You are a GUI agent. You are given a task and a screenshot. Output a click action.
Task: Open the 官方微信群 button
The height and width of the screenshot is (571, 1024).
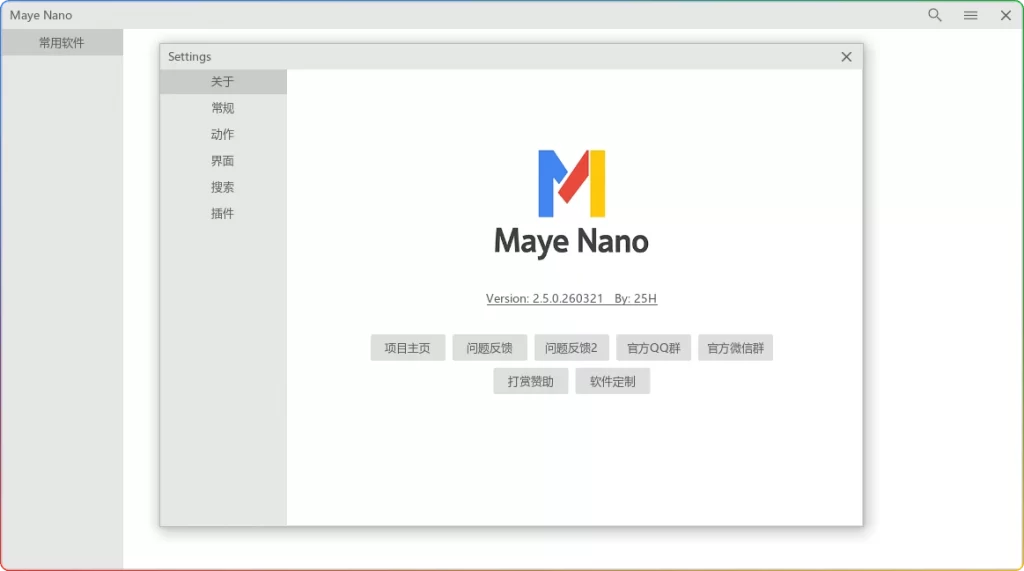[735, 348]
